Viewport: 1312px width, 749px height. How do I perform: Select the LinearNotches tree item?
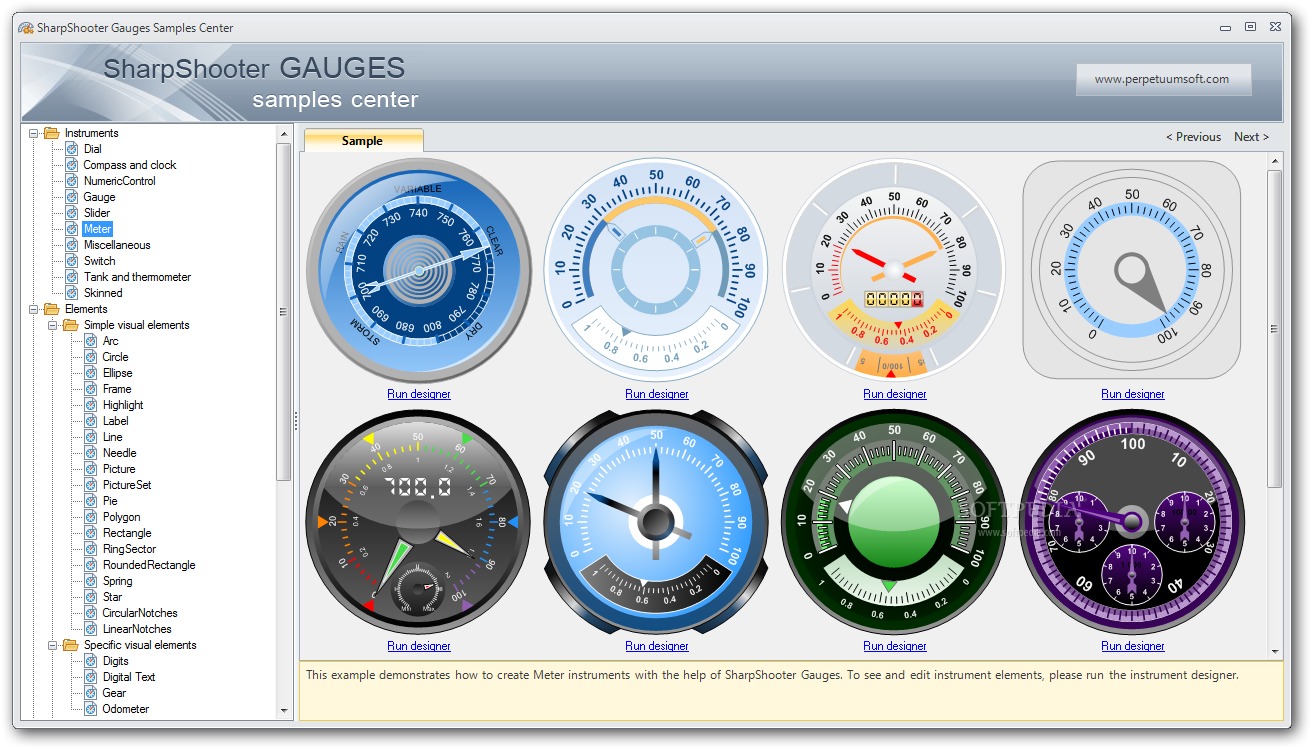click(x=137, y=629)
